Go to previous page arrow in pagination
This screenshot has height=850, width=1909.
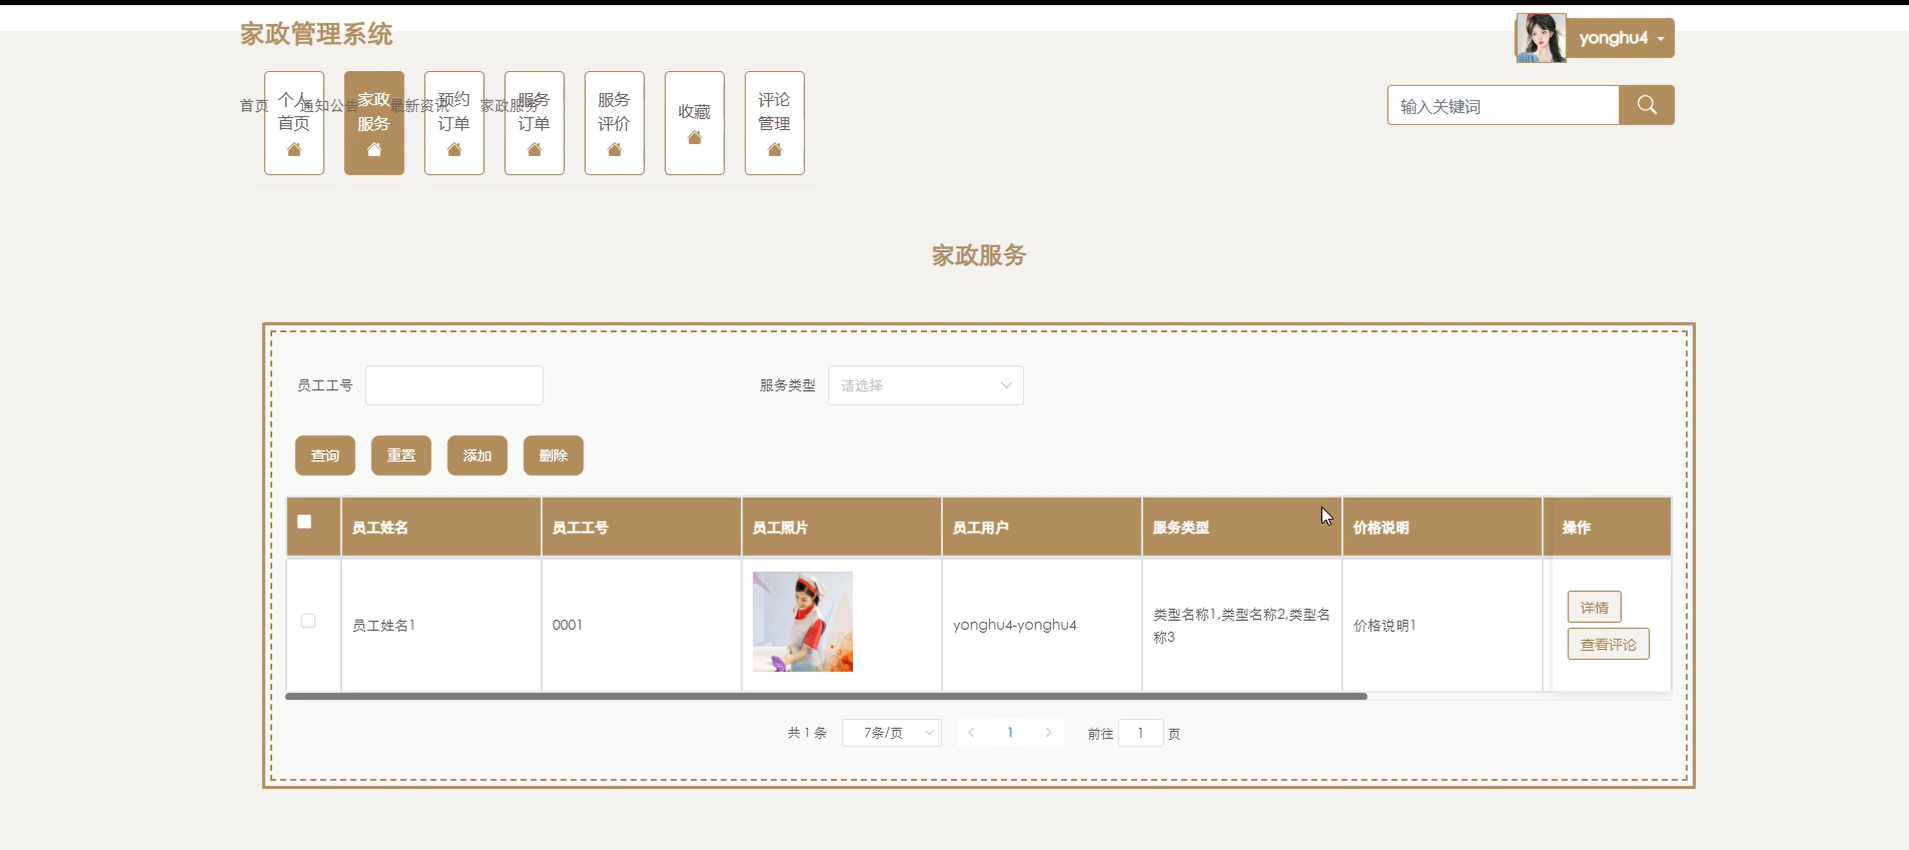pos(971,733)
